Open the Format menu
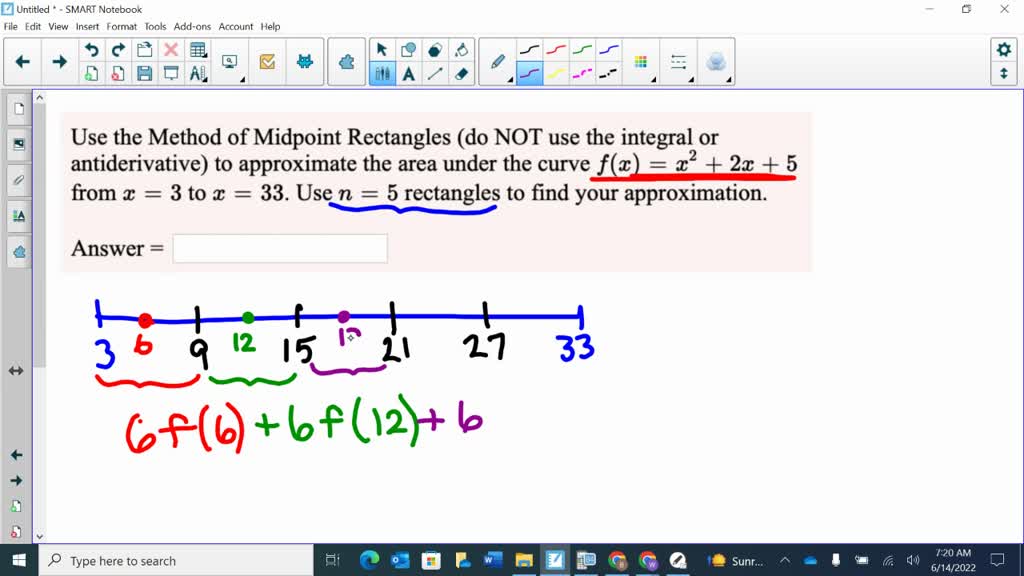 tap(121, 26)
